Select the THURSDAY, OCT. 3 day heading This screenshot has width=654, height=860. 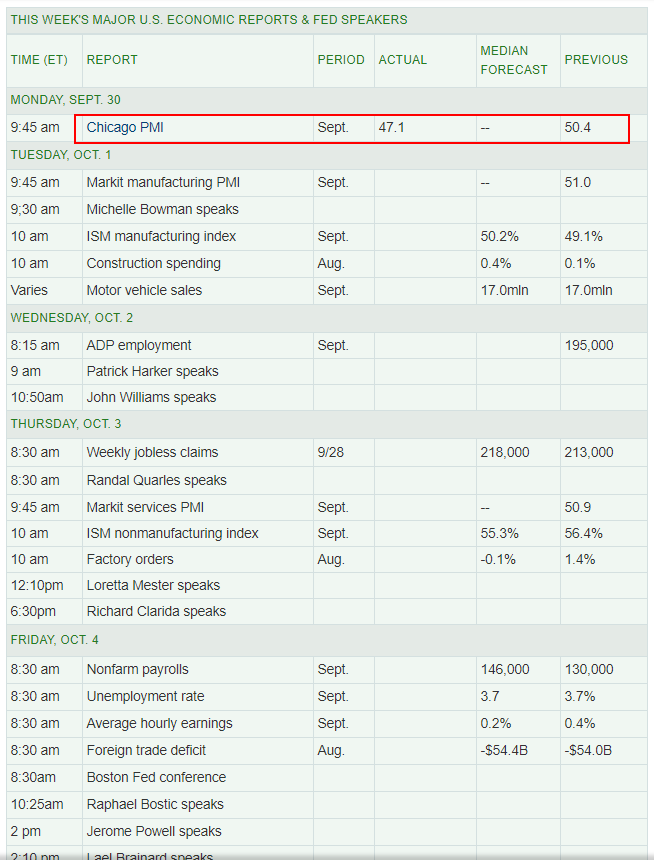click(x=66, y=424)
